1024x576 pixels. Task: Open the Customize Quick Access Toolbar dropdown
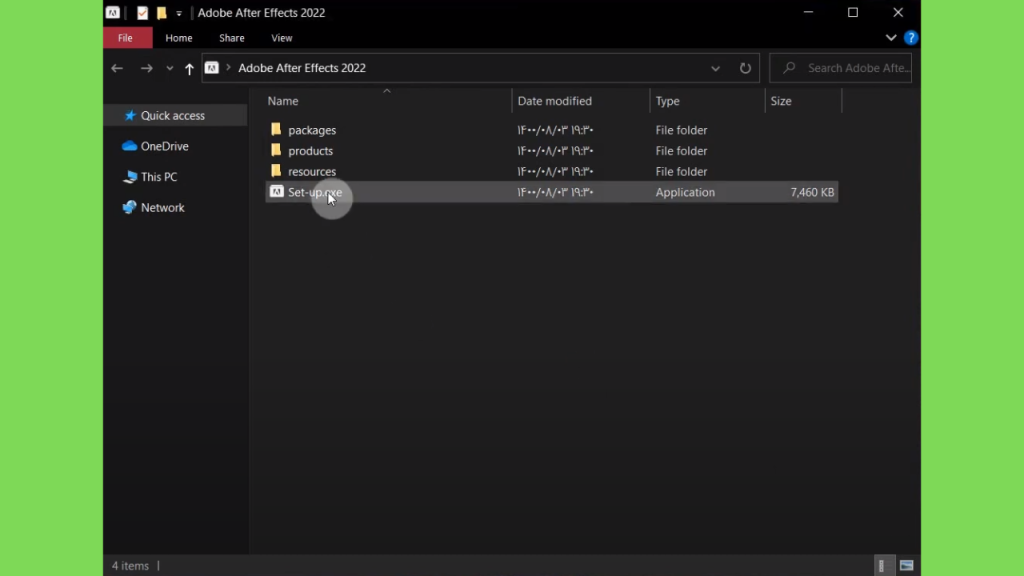(179, 13)
